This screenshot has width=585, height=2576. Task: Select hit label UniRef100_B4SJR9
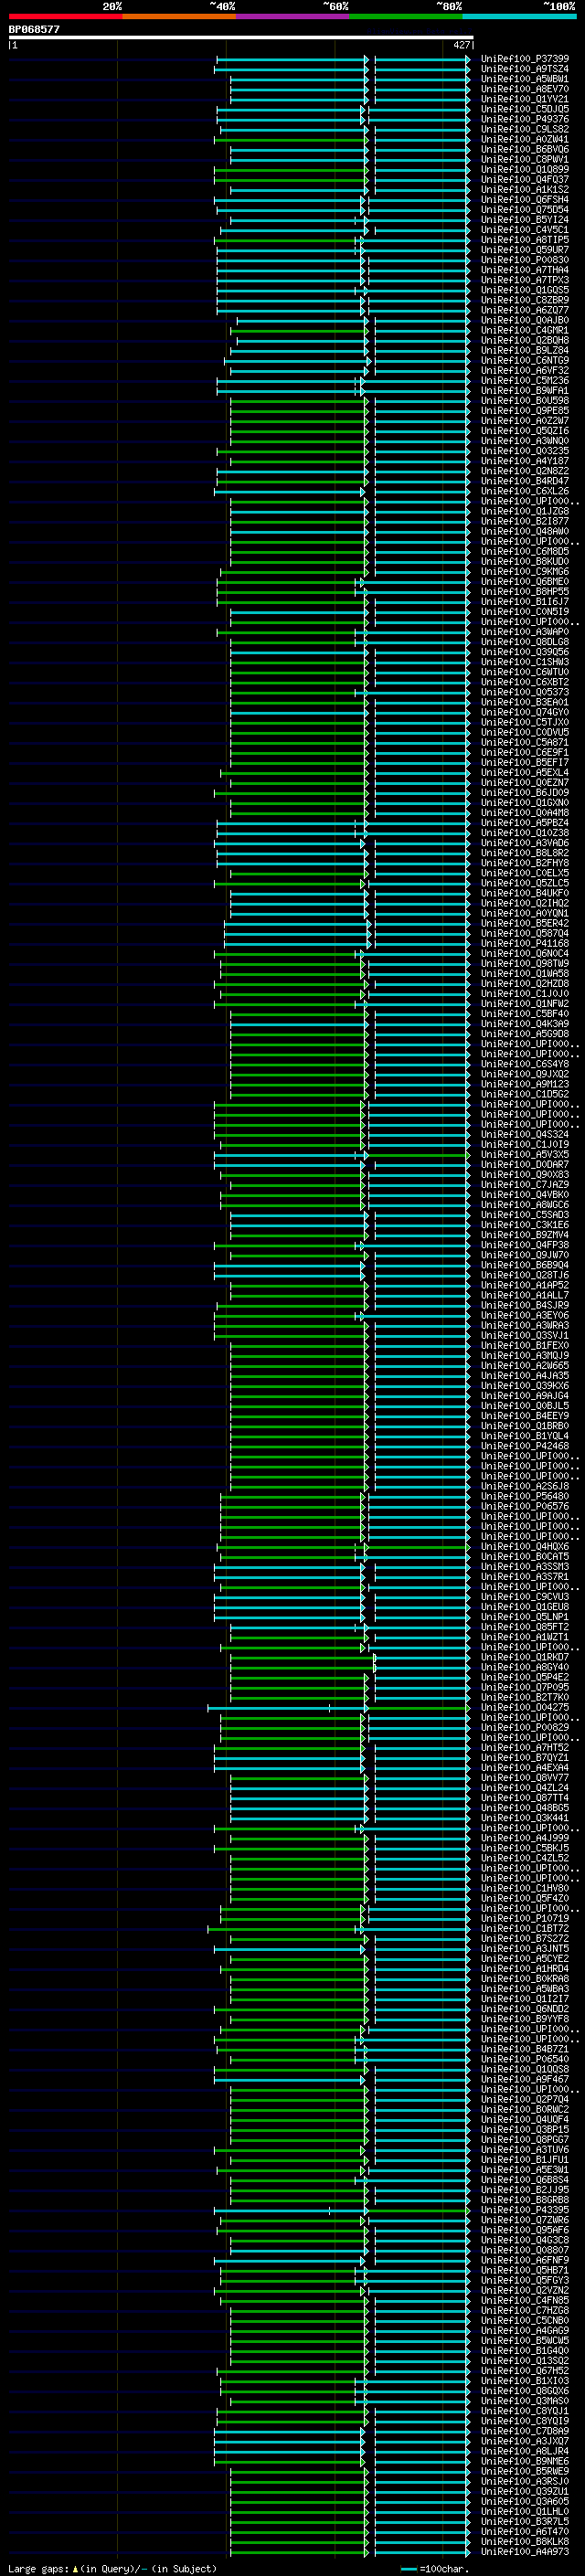coord(525,1306)
